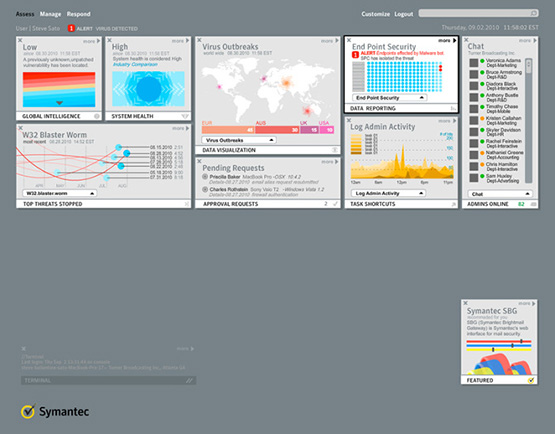Image resolution: width=555 pixels, height=434 pixels.
Task: Click the Global Intelligence globe icon
Action: [x=97, y=116]
